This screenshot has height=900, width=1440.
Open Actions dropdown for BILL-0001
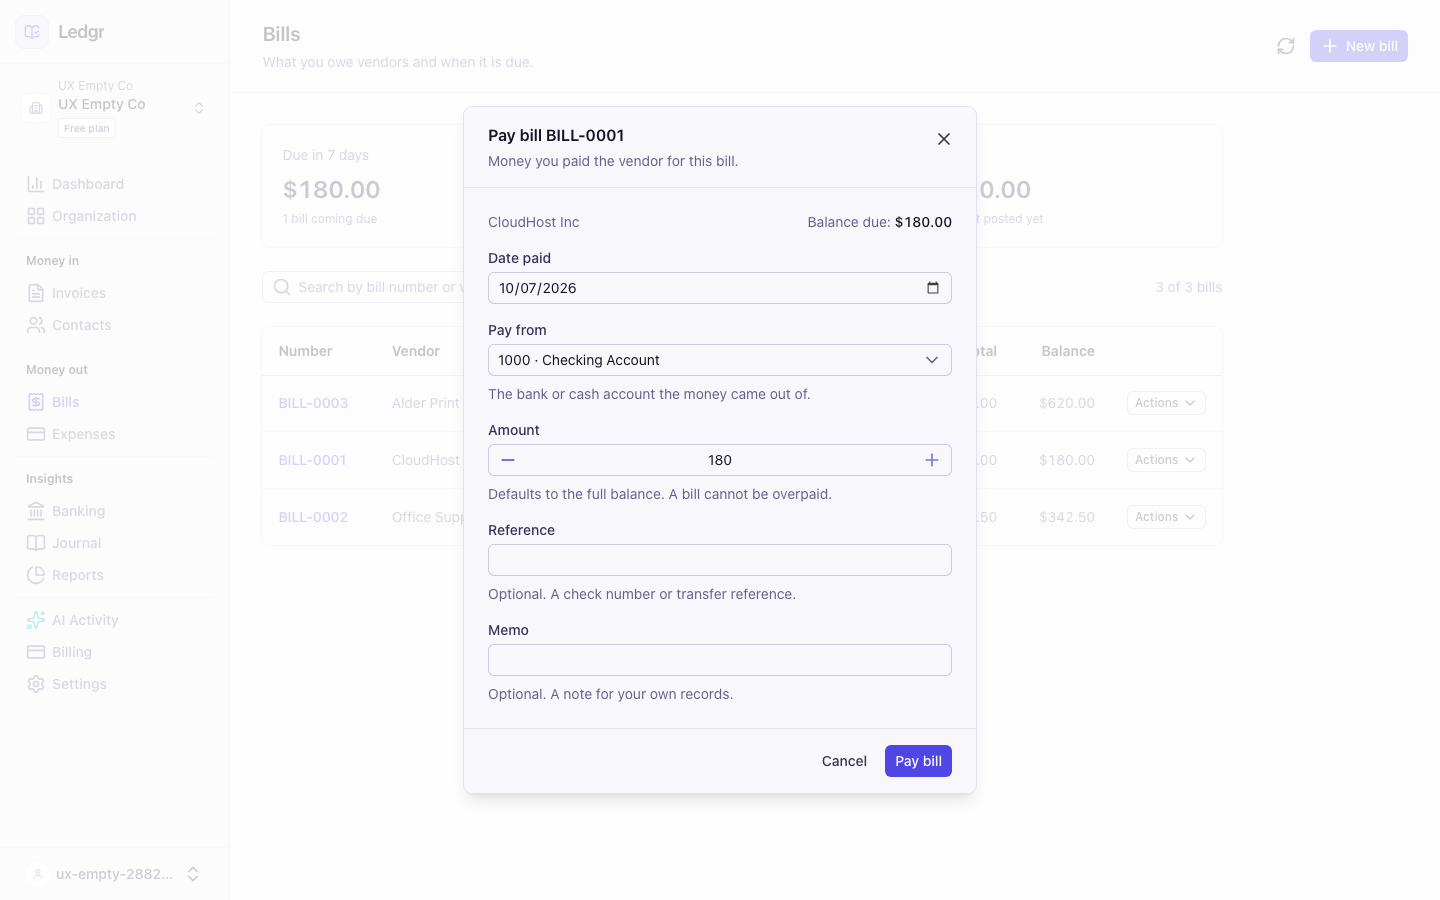click(1166, 460)
